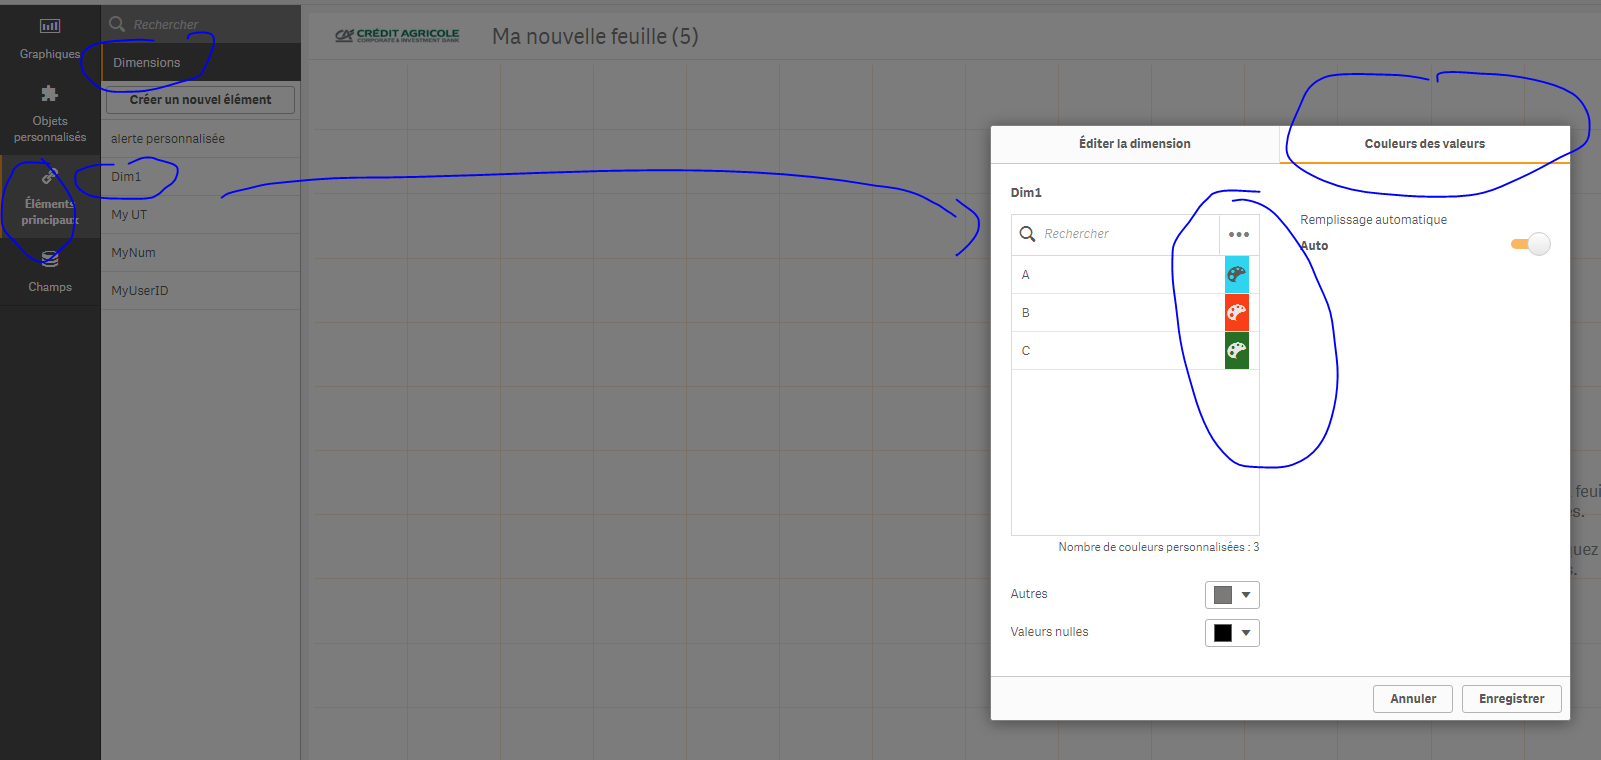Click the Remplissage automatique label
Image resolution: width=1601 pixels, height=760 pixels.
pyautogui.click(x=1373, y=220)
